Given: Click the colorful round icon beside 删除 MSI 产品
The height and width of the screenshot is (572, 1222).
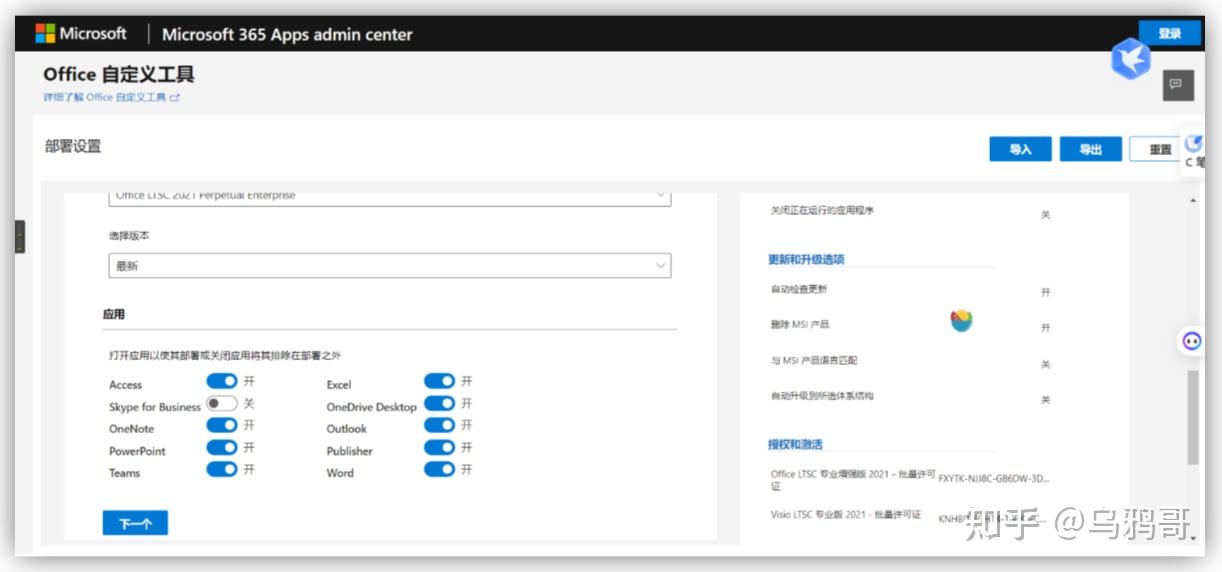Looking at the screenshot, I should coord(961,321).
